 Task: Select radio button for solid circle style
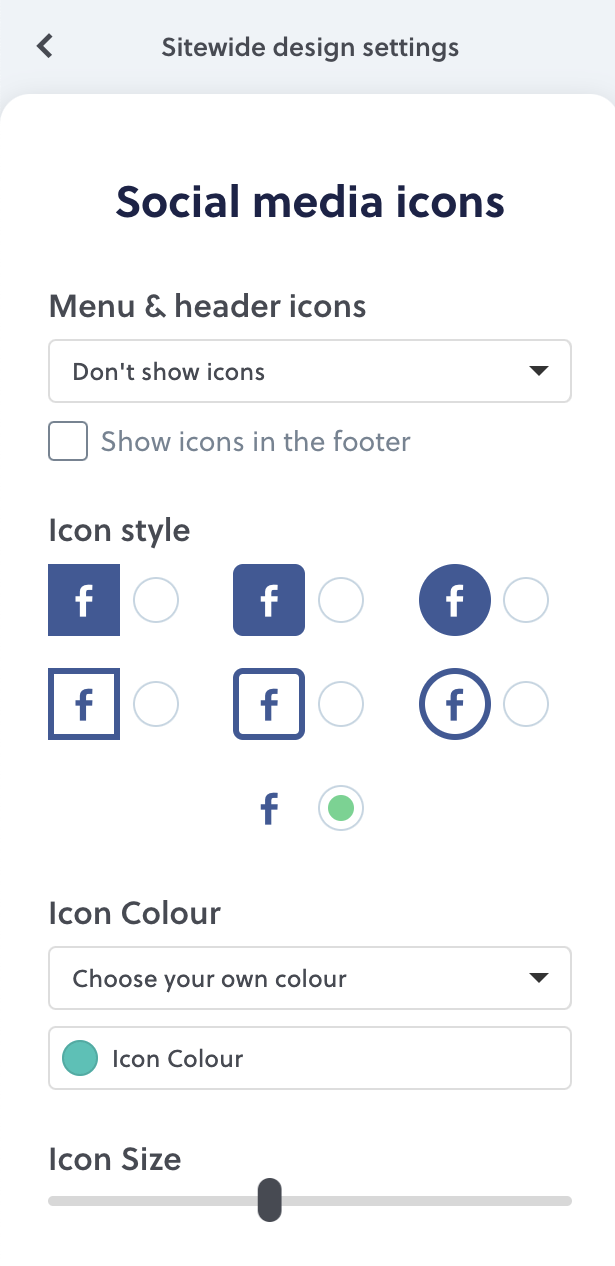click(526, 600)
